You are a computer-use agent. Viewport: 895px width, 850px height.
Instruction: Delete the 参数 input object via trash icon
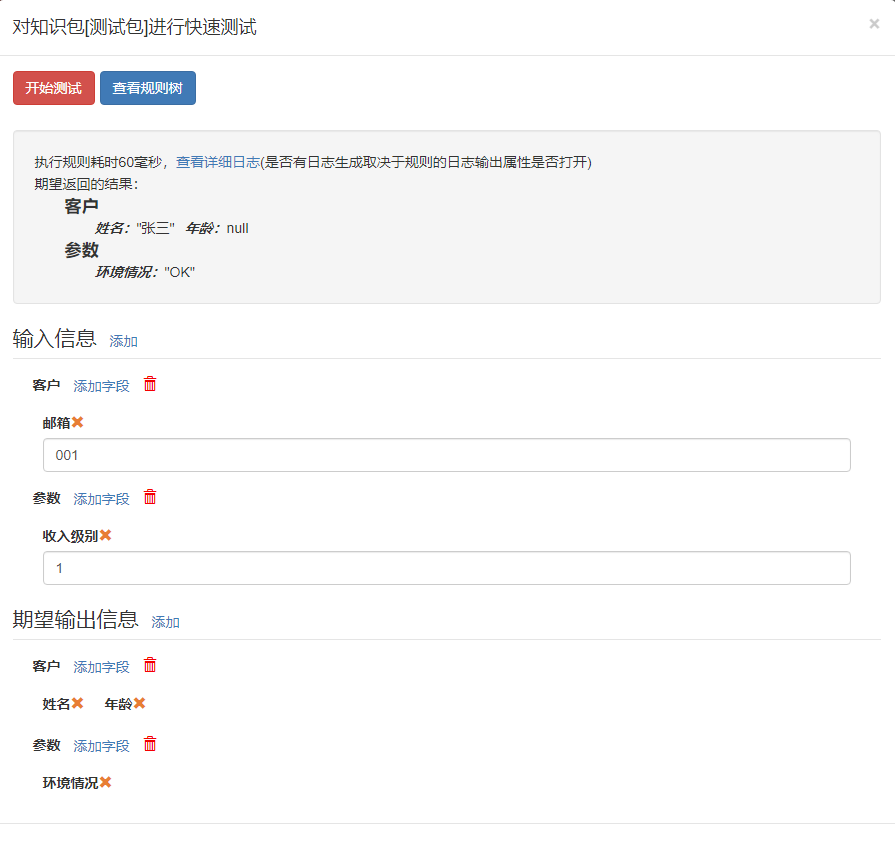[150, 497]
